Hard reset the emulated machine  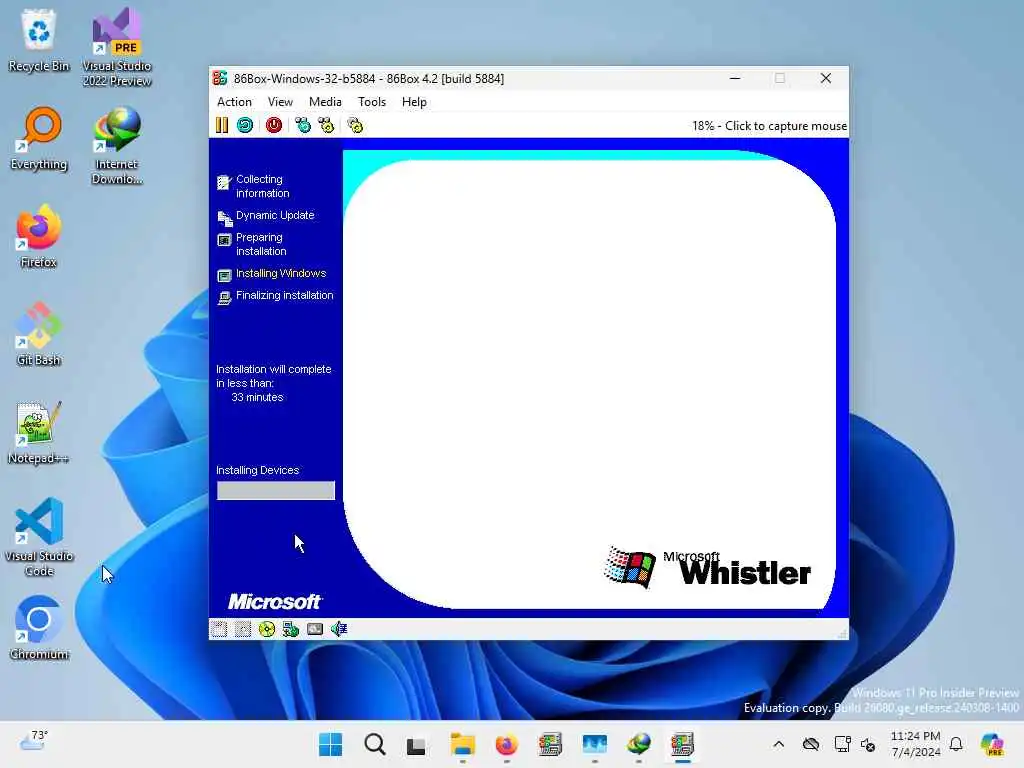click(x=245, y=125)
